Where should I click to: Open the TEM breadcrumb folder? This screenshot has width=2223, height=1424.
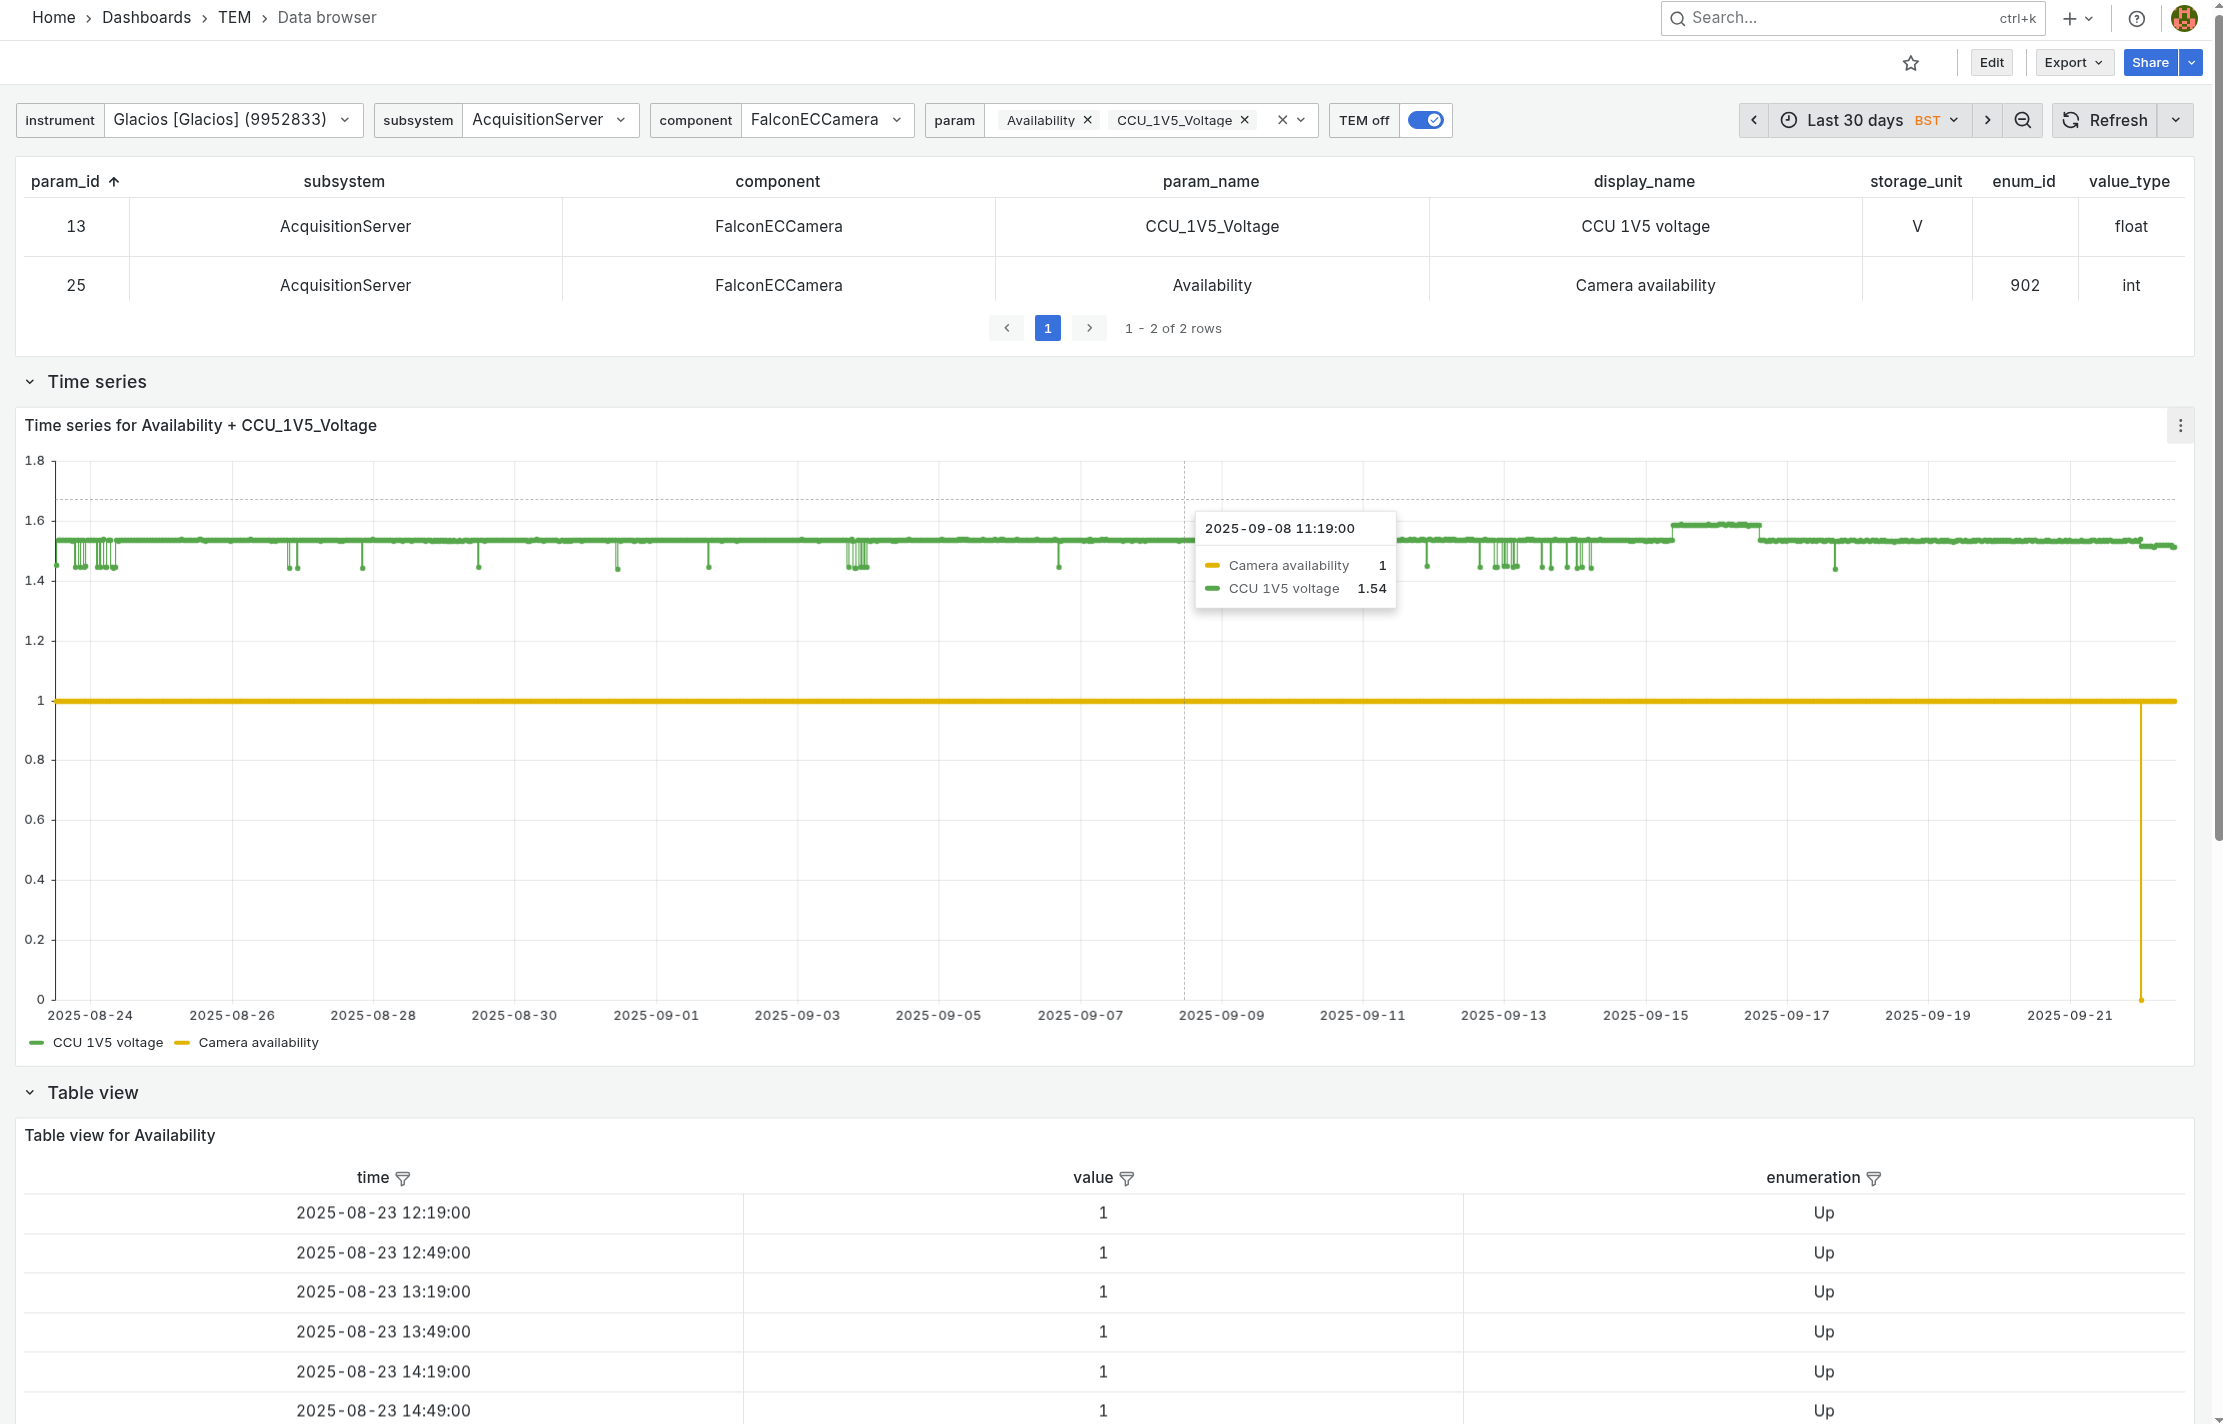pos(234,18)
